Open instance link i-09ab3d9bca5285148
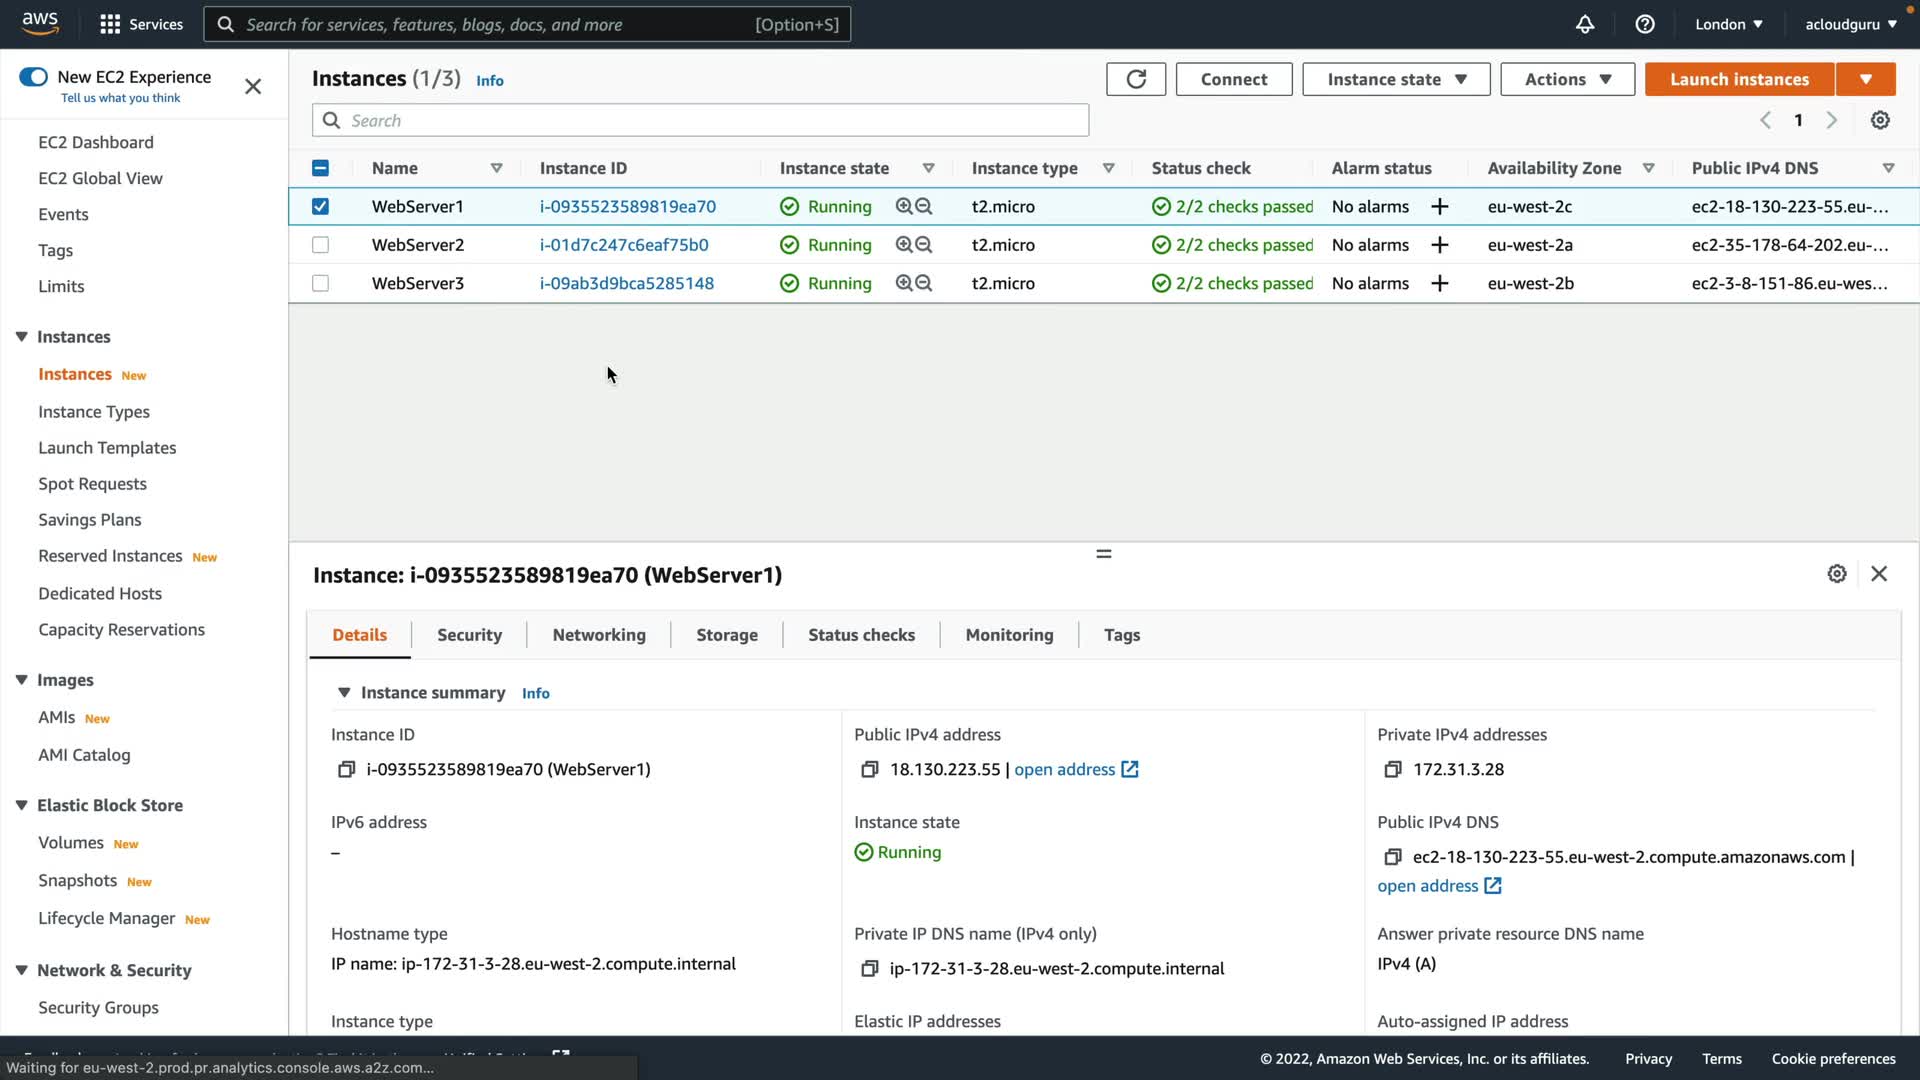The width and height of the screenshot is (1920, 1080). click(x=627, y=283)
